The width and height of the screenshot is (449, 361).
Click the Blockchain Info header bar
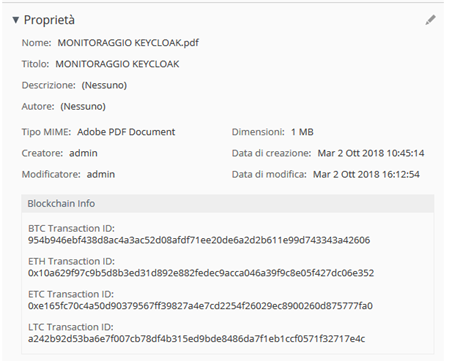tap(228, 204)
